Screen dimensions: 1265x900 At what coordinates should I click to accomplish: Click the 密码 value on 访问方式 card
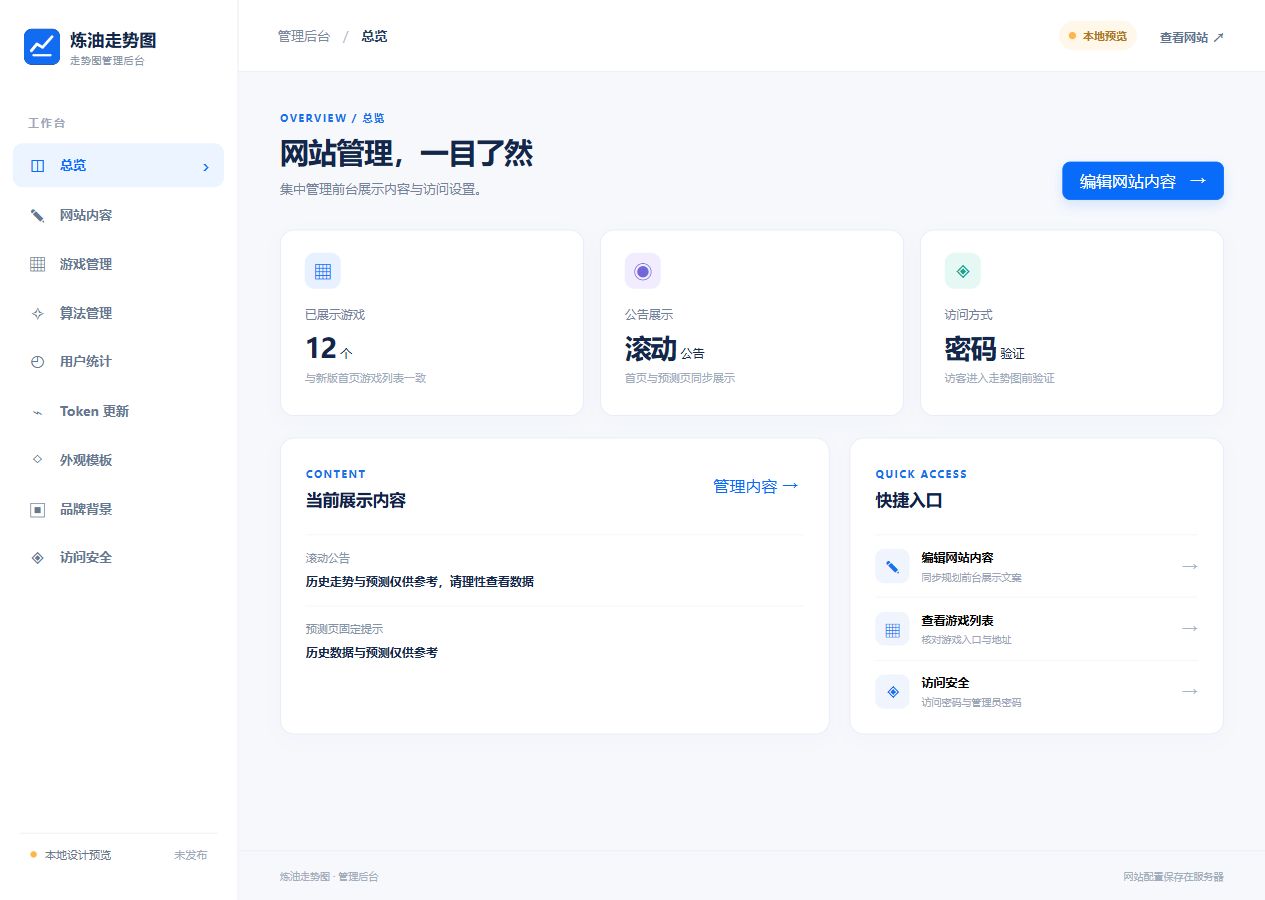point(971,348)
